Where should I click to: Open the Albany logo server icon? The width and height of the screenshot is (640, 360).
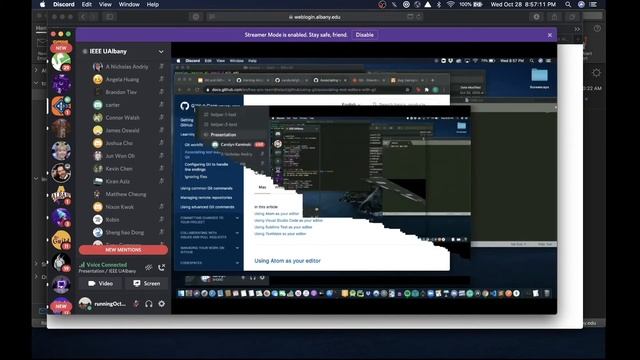(x=61, y=195)
